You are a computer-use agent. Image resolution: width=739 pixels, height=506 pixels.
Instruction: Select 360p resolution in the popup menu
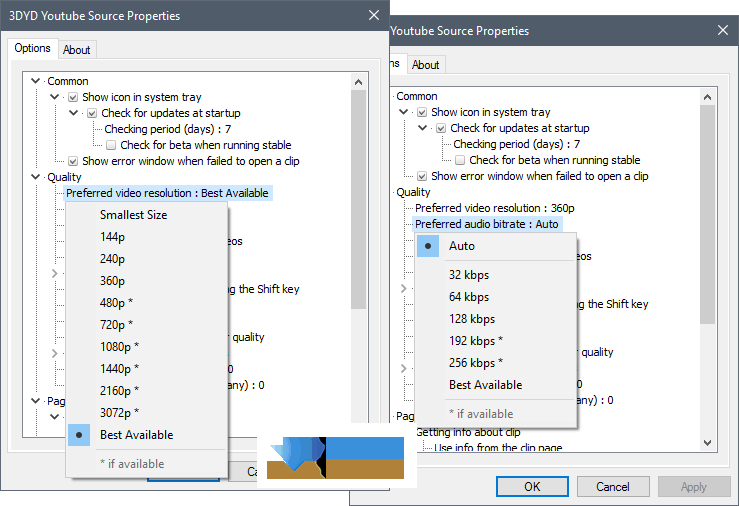(x=147, y=281)
